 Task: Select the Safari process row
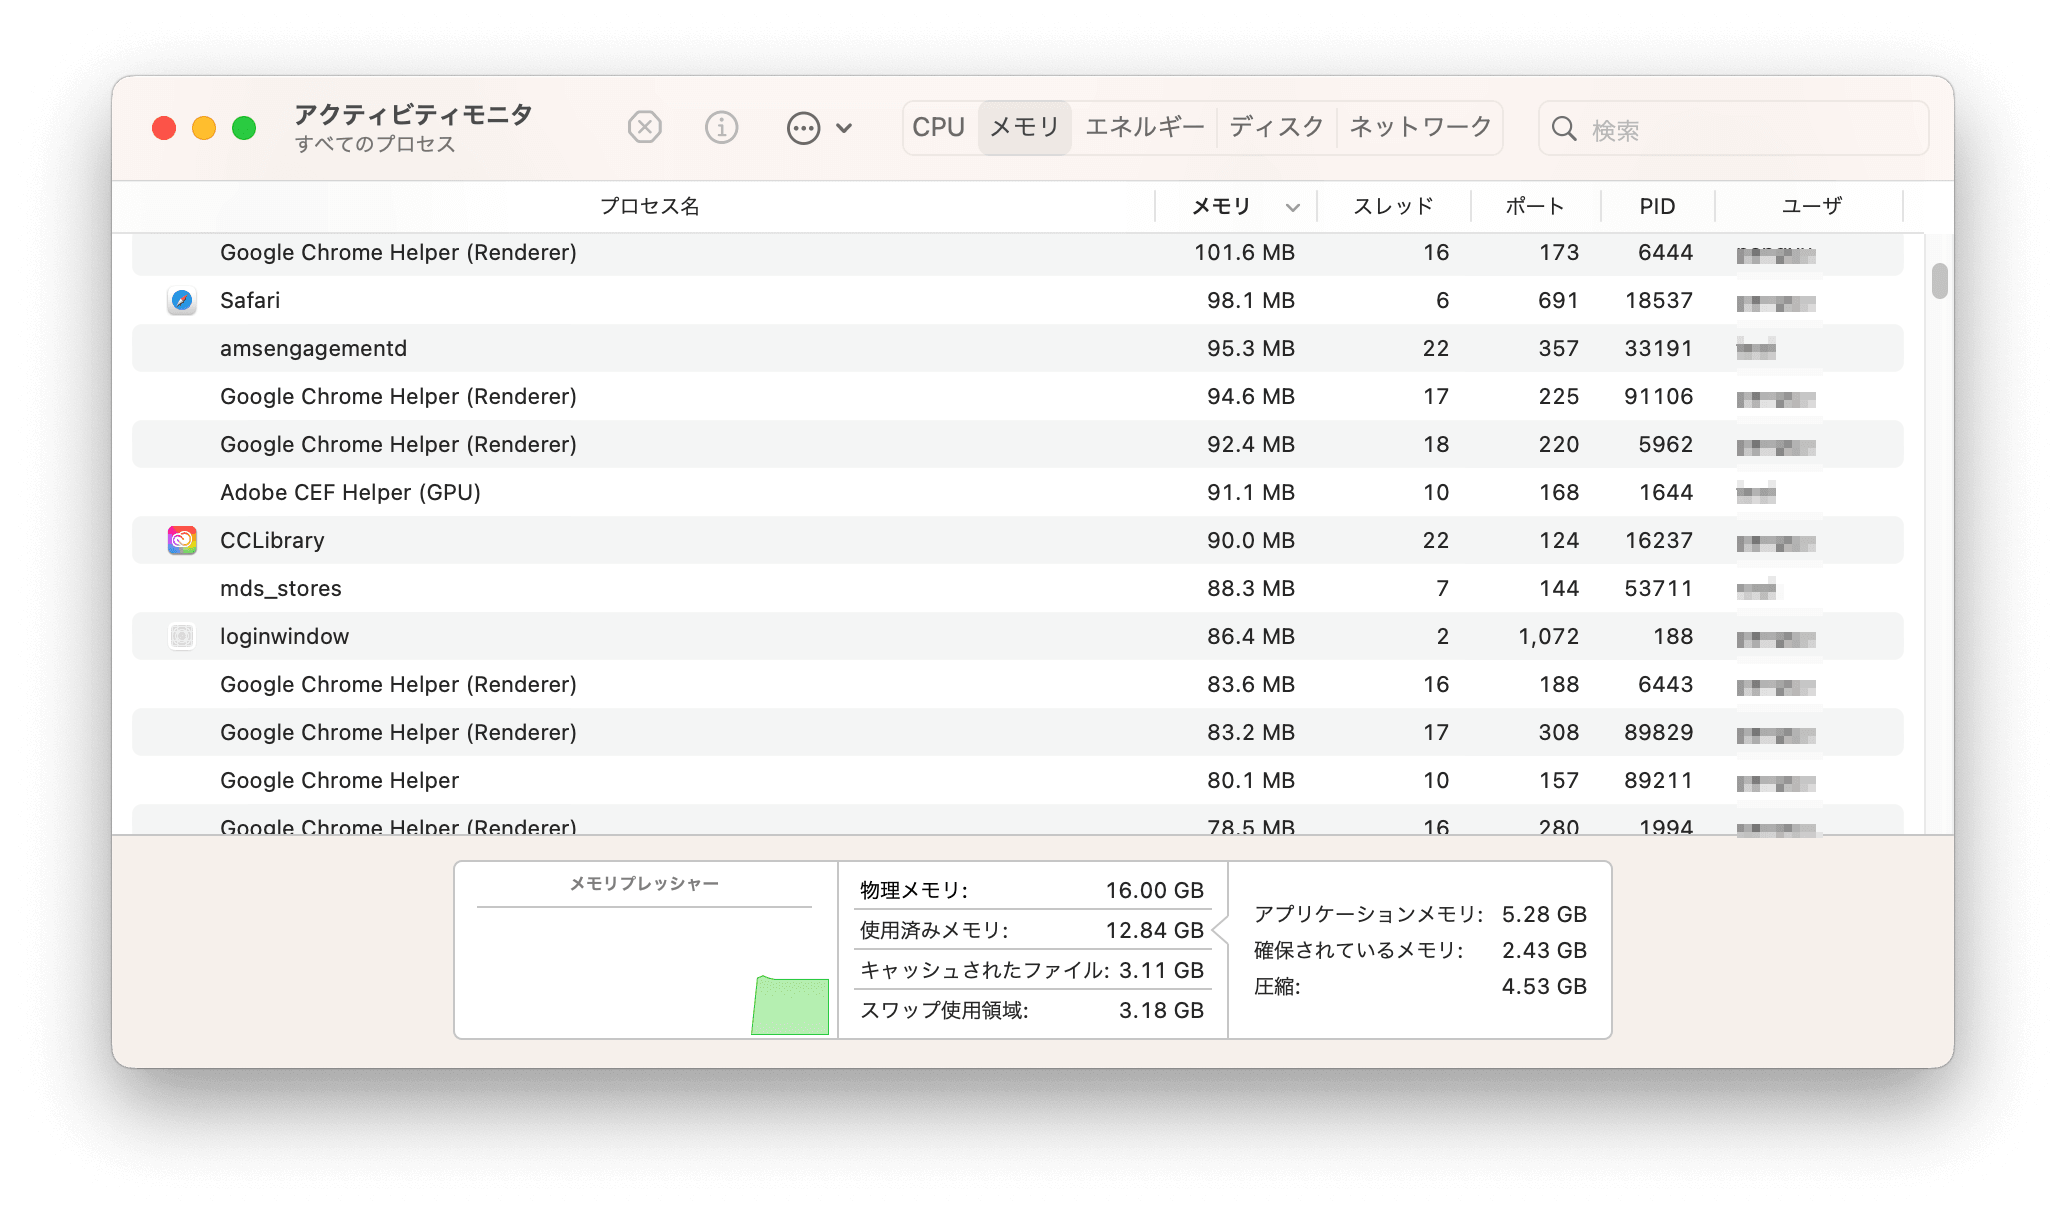pos(1018,300)
